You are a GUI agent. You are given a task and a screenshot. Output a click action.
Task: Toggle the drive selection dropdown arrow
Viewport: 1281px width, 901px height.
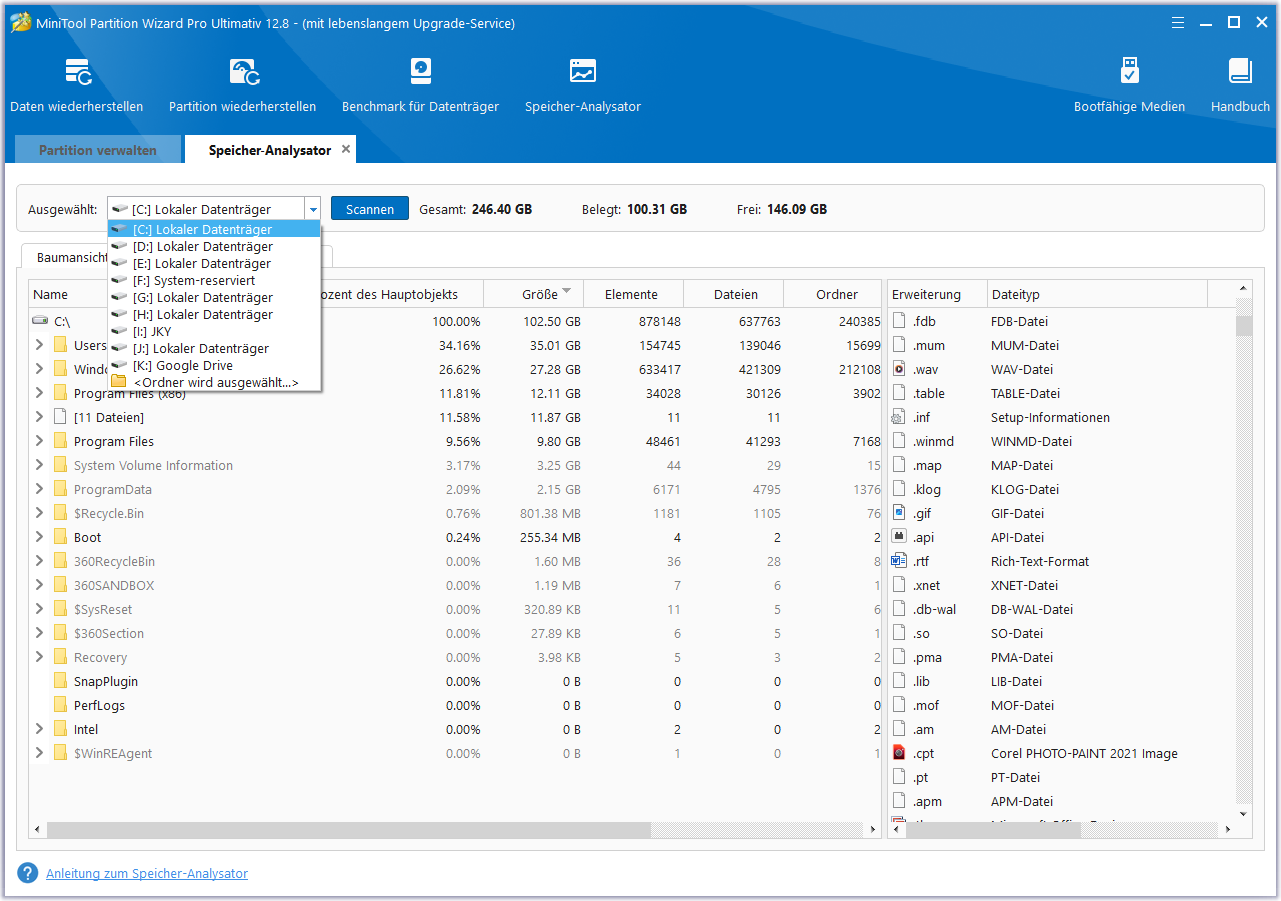coord(313,209)
